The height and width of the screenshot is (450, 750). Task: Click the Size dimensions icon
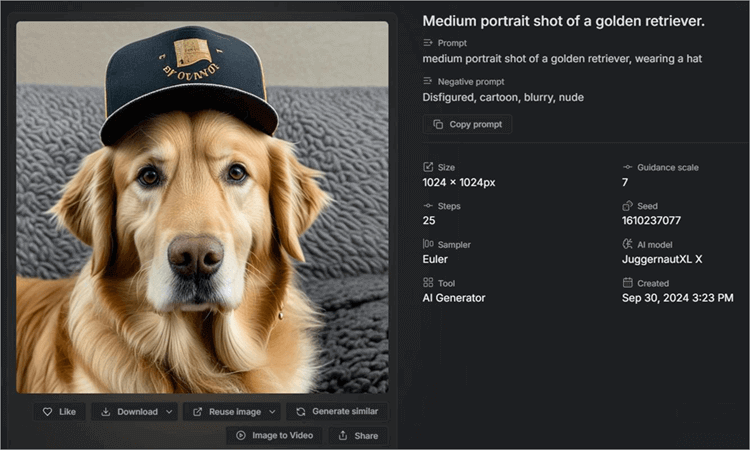click(x=428, y=167)
